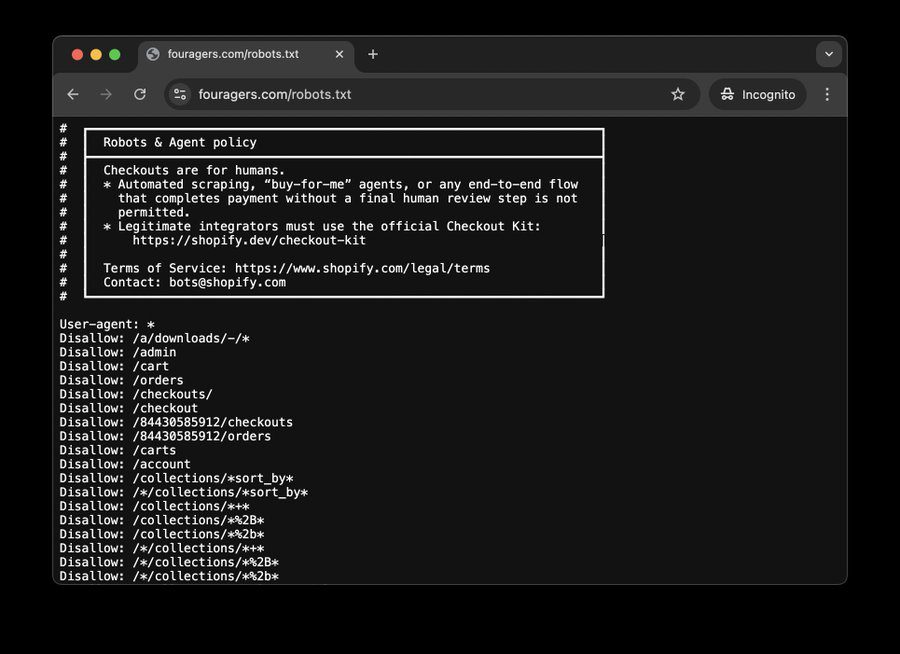Expand the tab search dropdown chevron
The width and height of the screenshot is (900, 654).
[x=828, y=54]
